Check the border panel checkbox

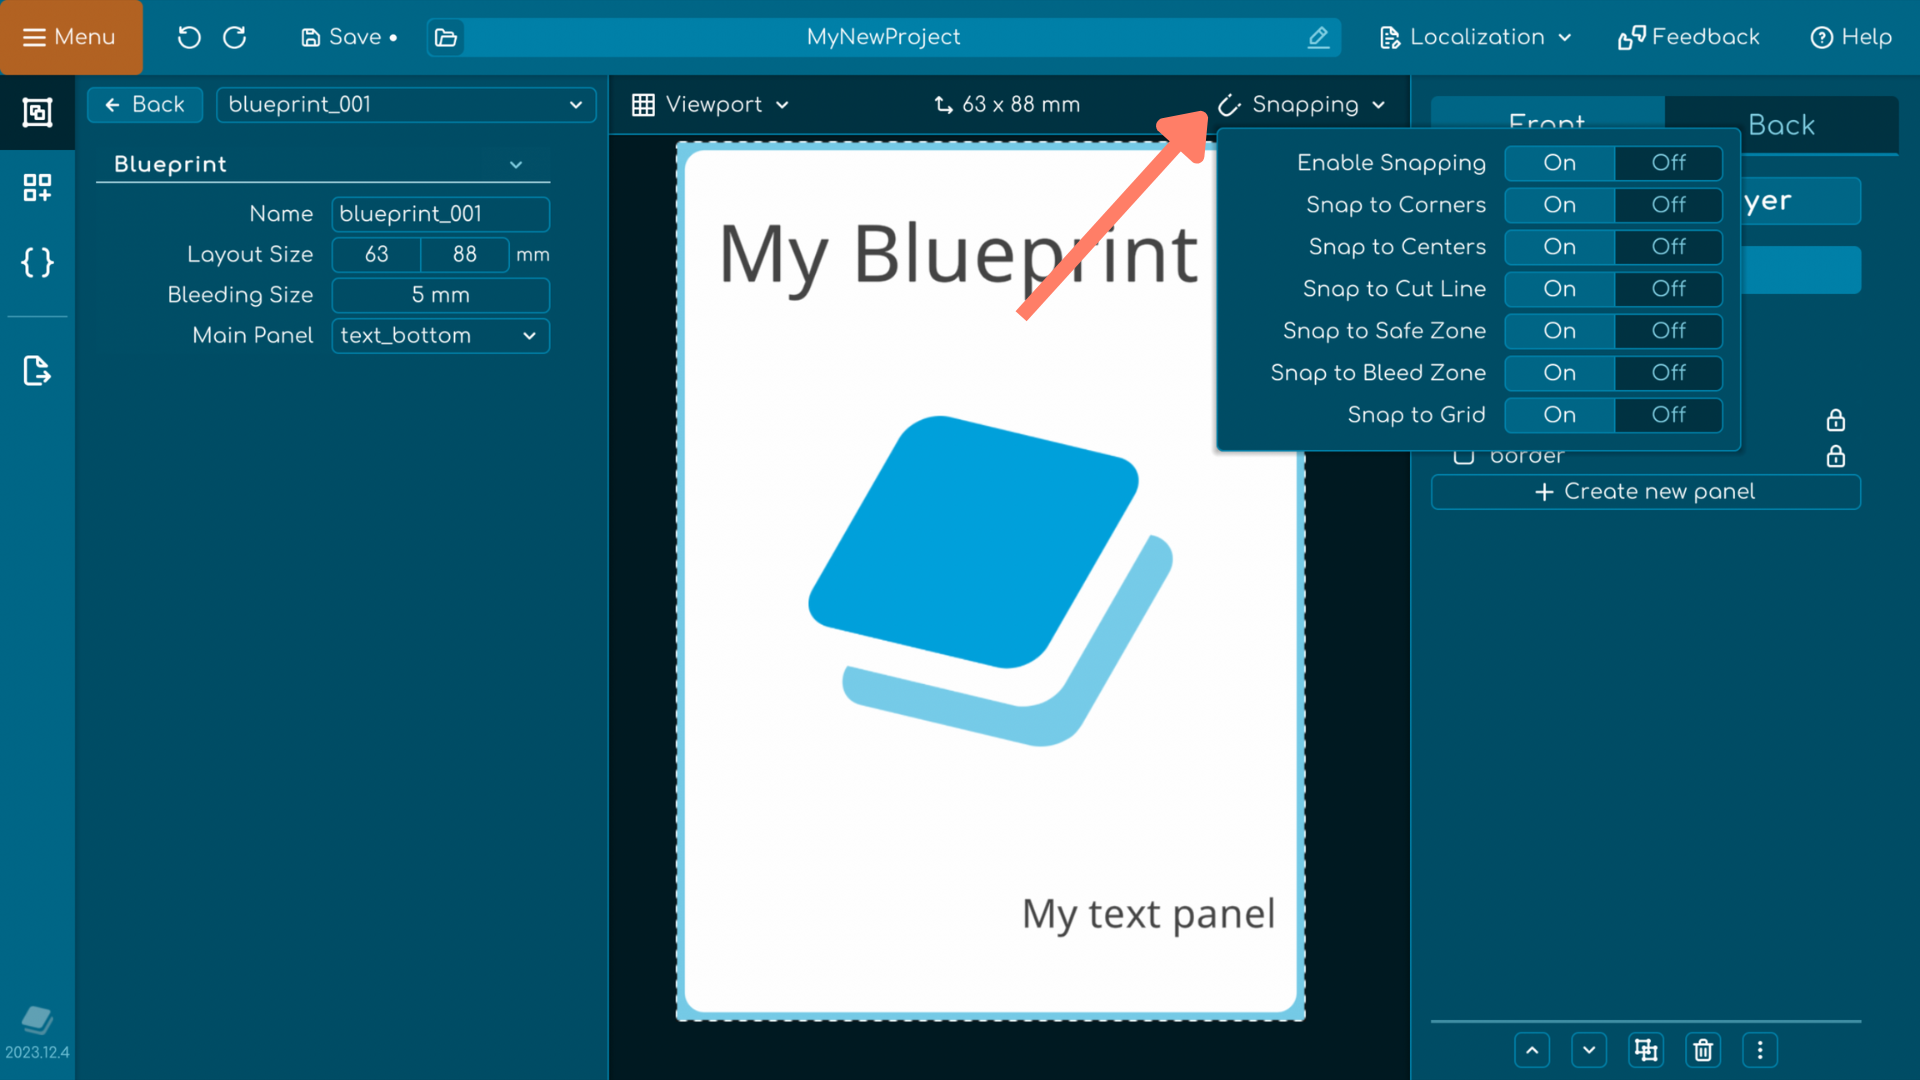click(x=1463, y=455)
